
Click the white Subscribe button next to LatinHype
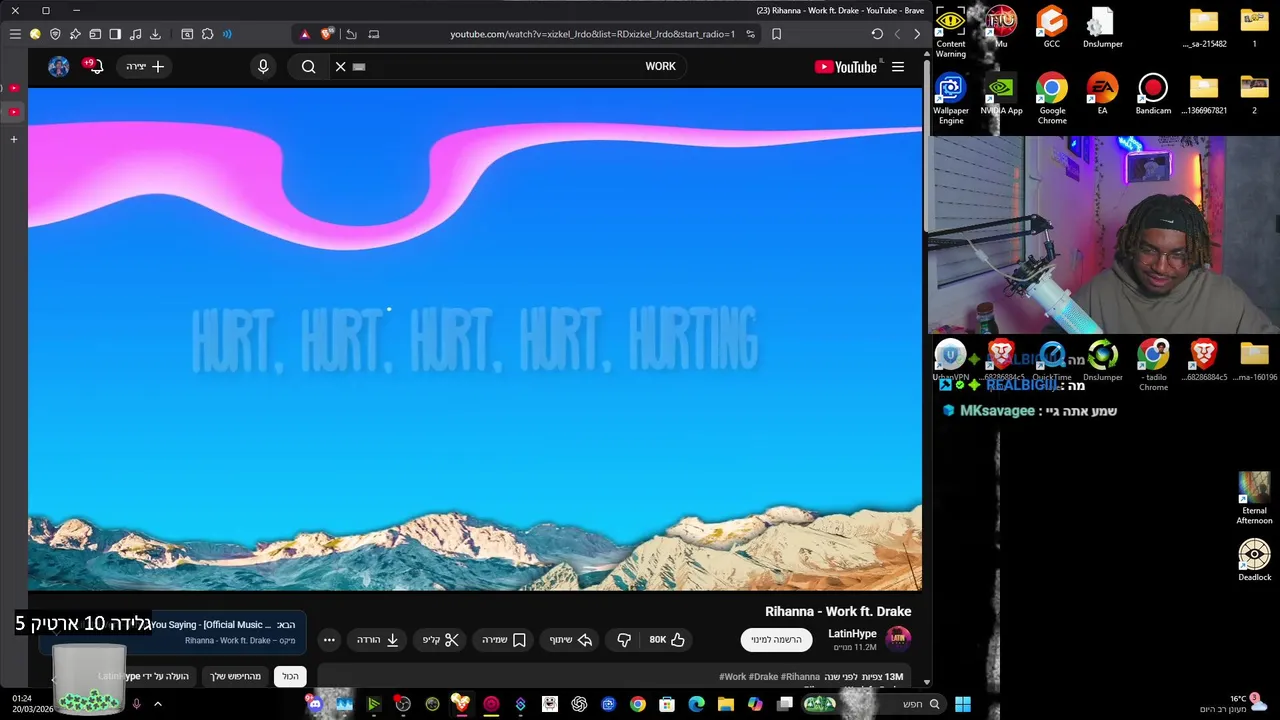tap(777, 640)
